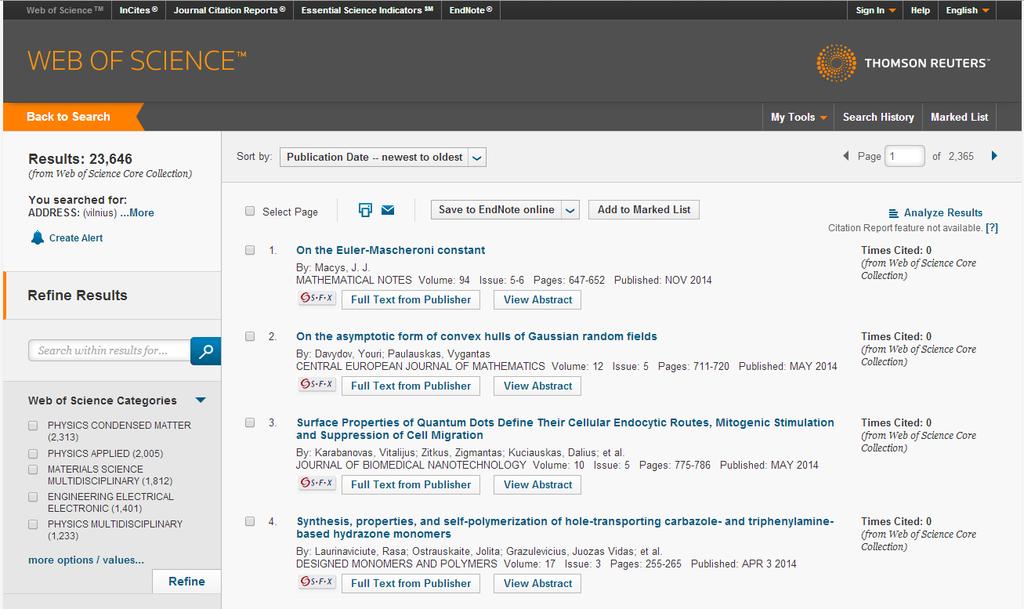This screenshot has height=609, width=1024.
Task: Open the Help menu
Action: point(920,10)
